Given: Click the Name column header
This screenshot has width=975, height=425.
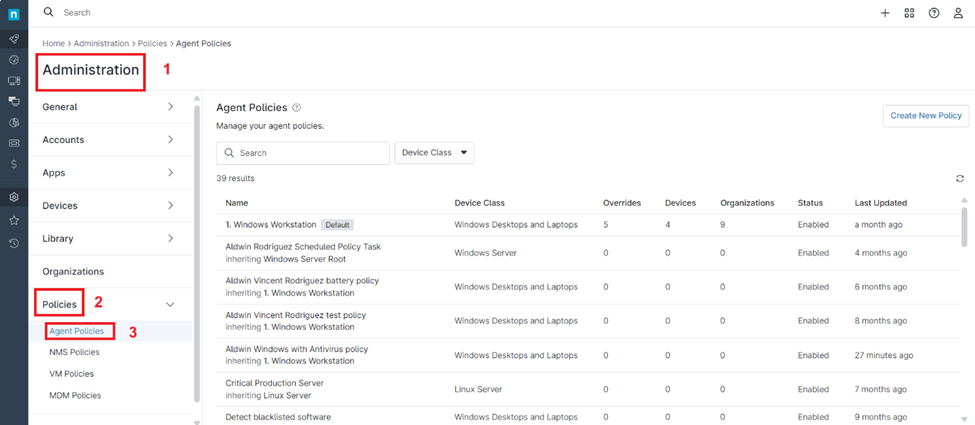Looking at the screenshot, I should (x=237, y=203).
